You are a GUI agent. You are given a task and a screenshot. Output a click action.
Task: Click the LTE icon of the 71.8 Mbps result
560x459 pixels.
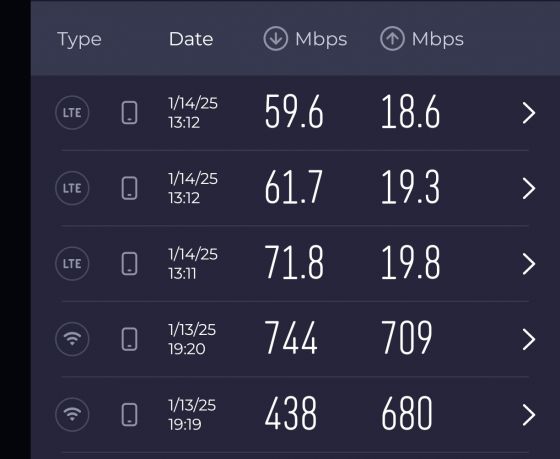pos(72,264)
